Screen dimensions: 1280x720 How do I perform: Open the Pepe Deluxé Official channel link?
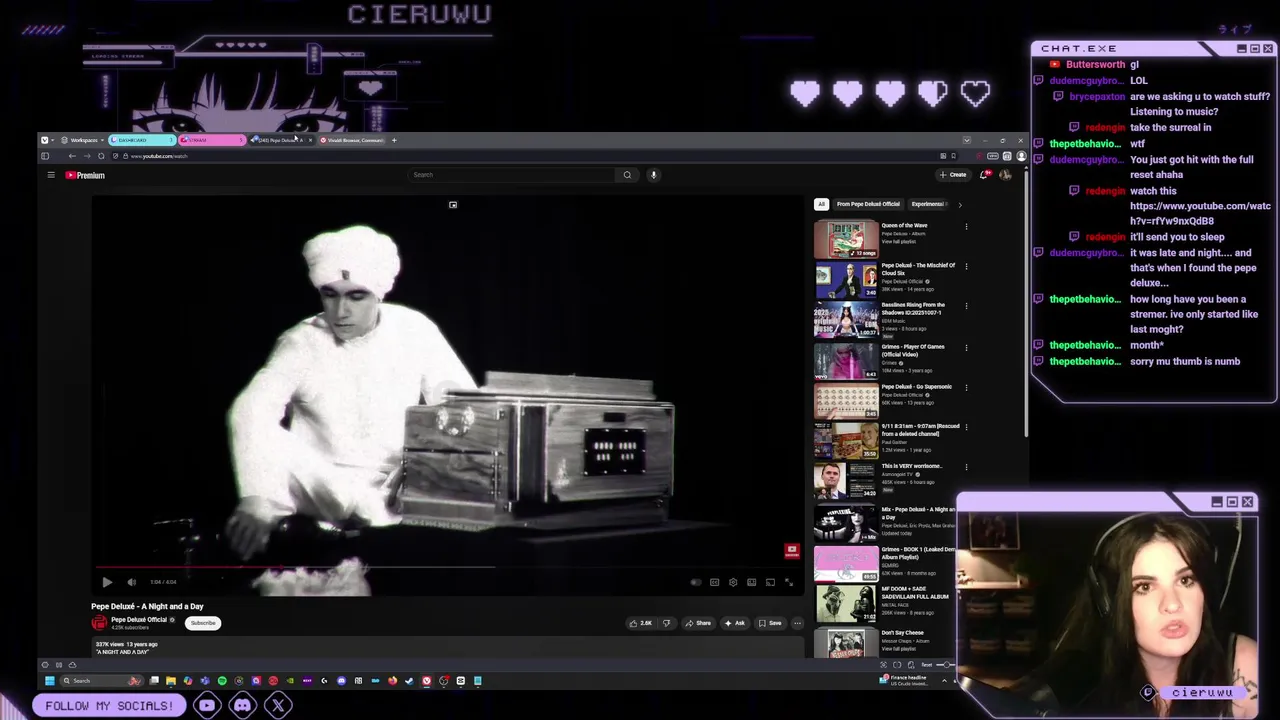tap(139, 620)
